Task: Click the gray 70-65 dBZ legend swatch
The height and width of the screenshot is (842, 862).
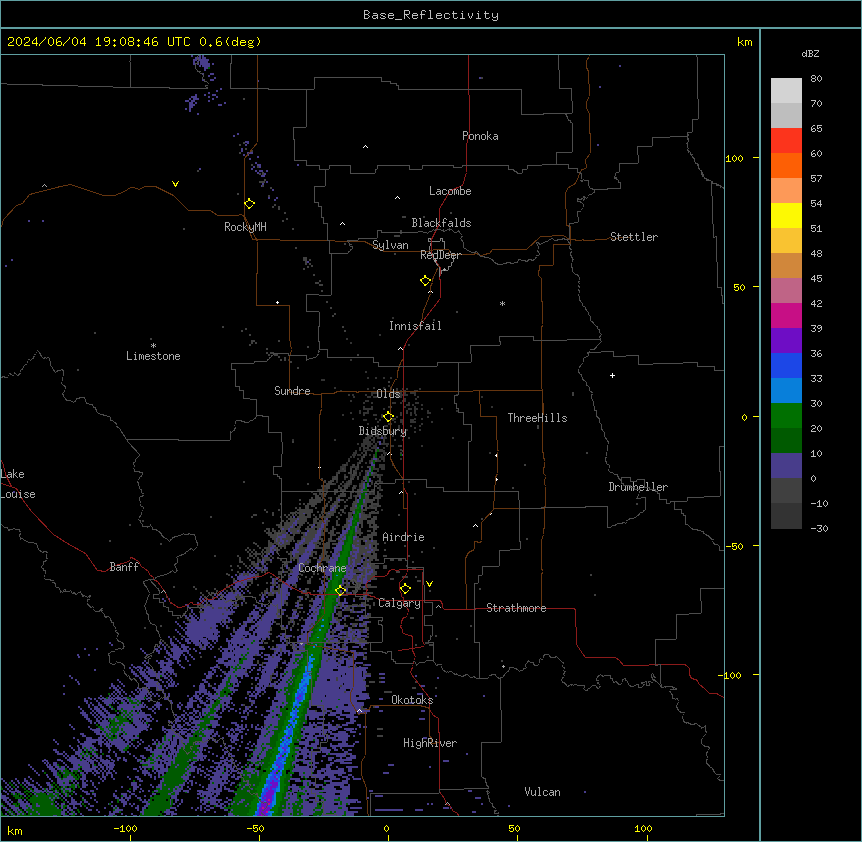Action: click(786, 115)
